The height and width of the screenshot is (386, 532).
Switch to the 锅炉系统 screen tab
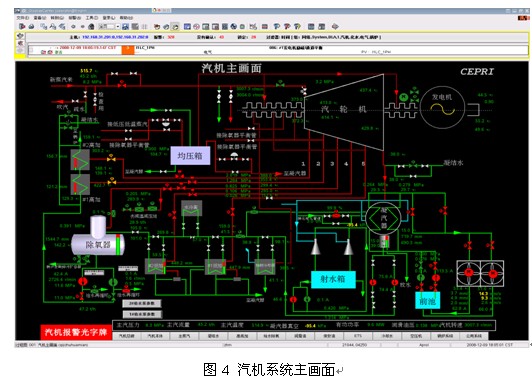445,336
